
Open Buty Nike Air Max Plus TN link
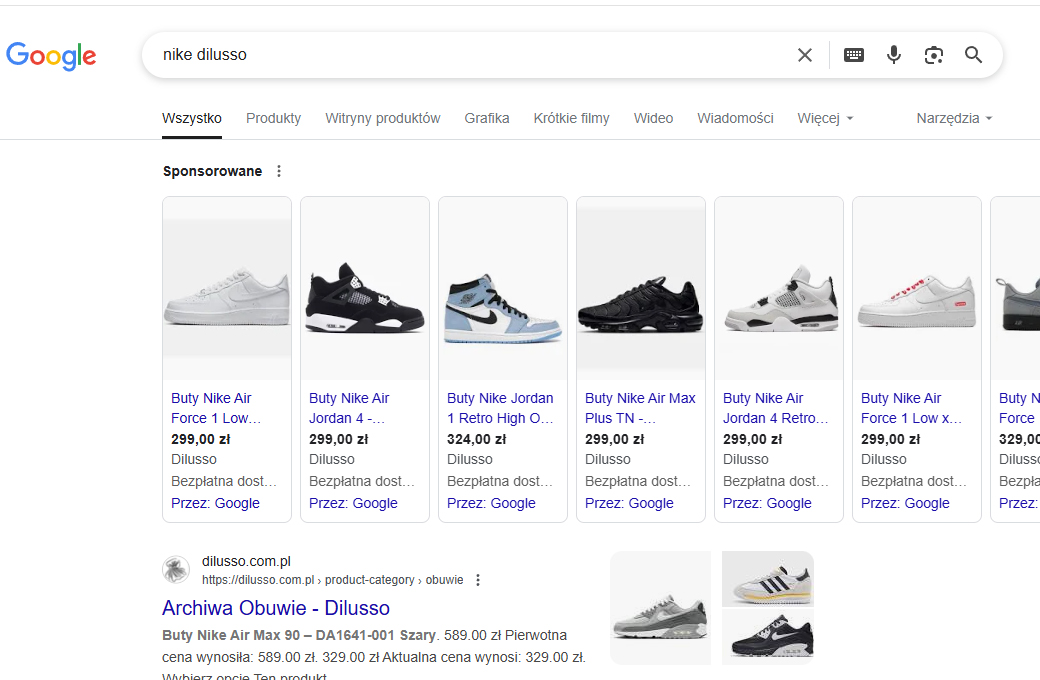(640, 408)
